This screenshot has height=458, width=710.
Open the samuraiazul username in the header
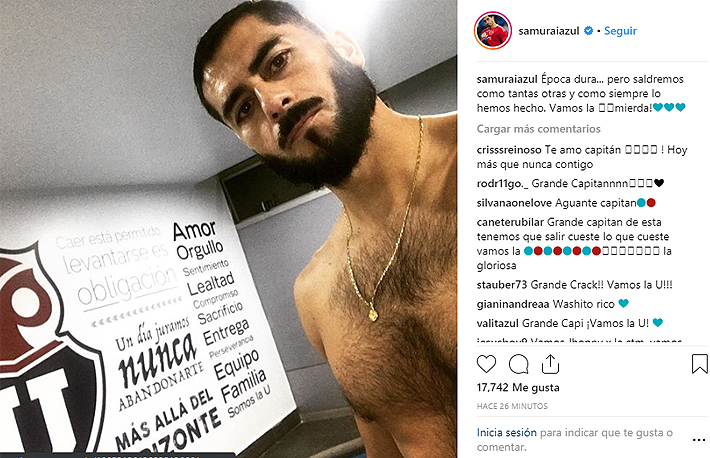coord(549,31)
